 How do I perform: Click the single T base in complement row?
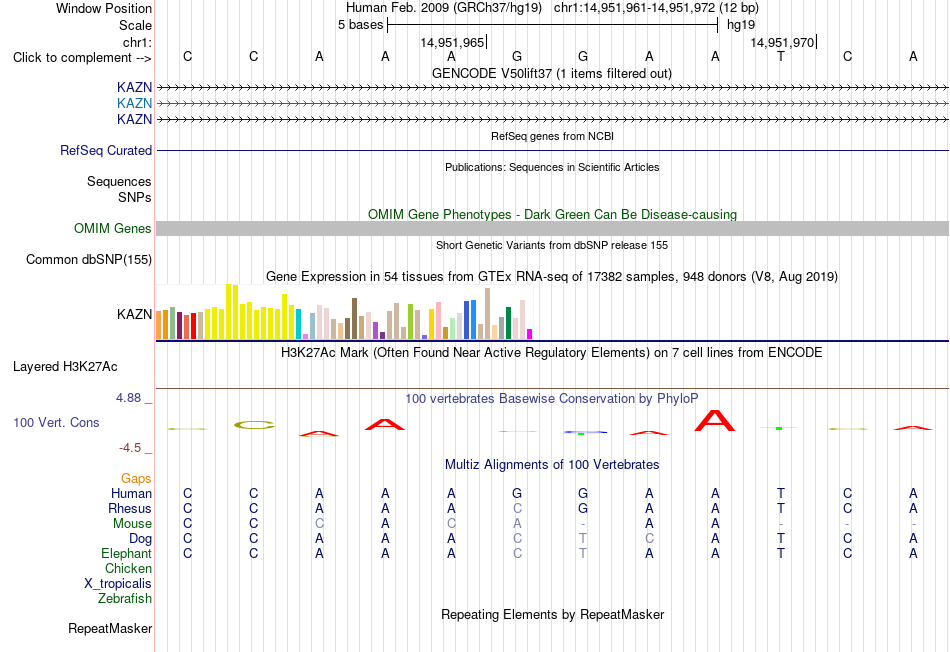tap(781, 57)
